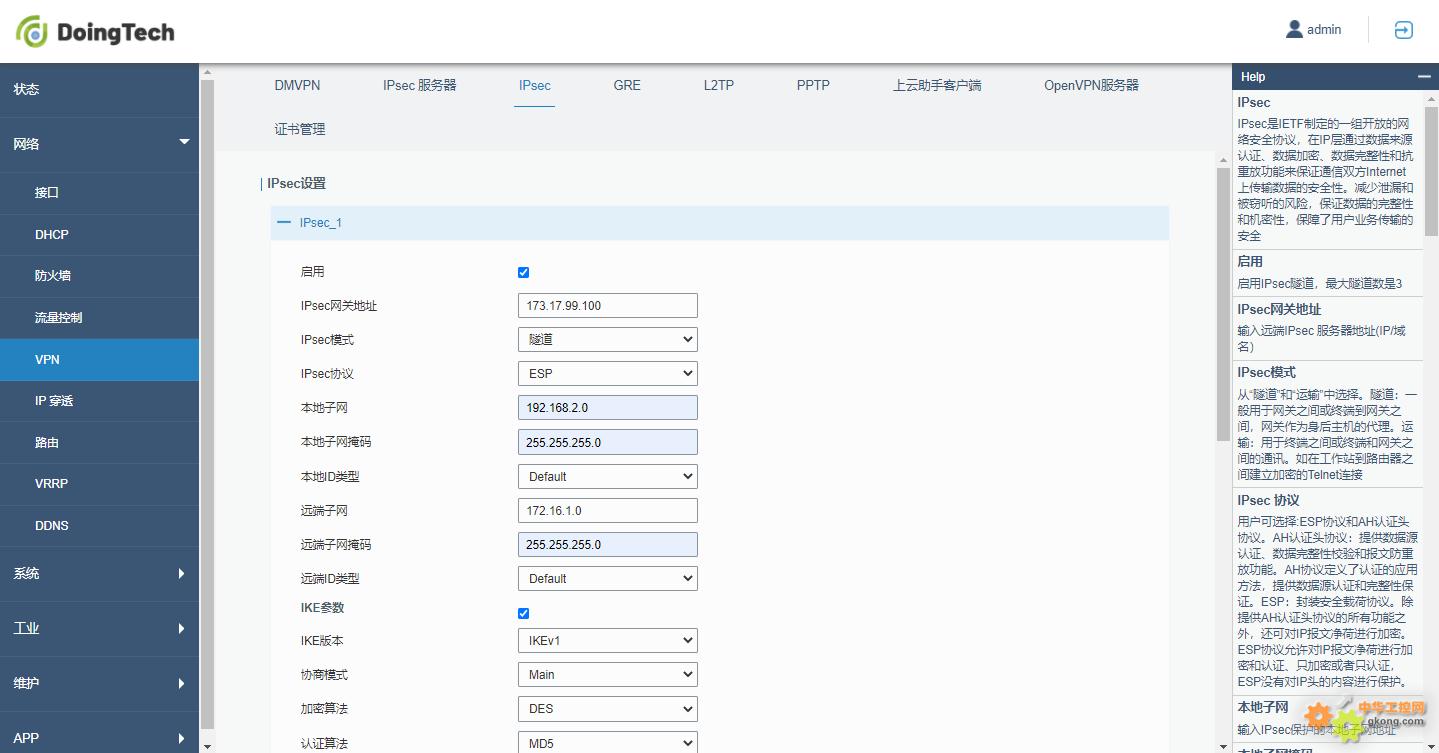
Task: Expand the 工业 sidebar menu
Action: pos(100,628)
